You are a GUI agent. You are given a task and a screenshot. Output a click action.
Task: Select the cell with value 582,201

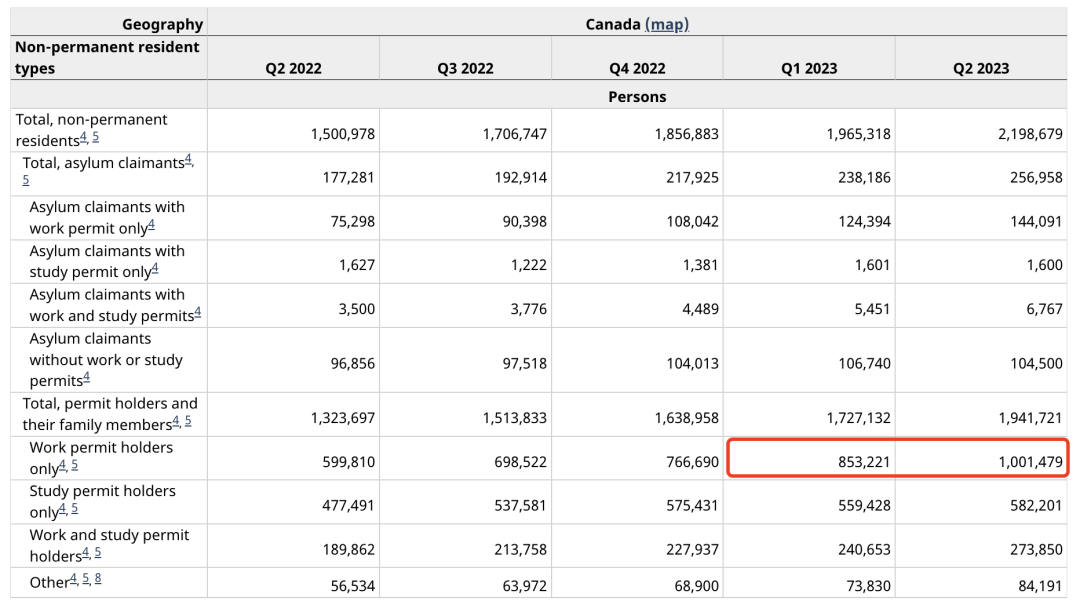[x=981, y=502]
